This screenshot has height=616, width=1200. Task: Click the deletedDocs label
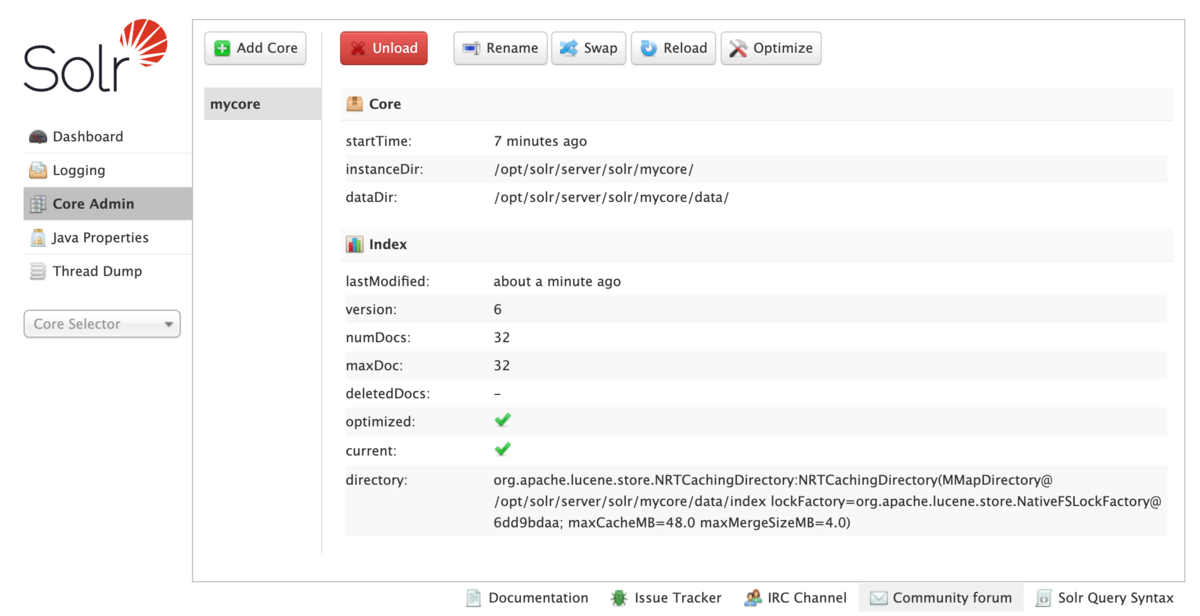click(388, 393)
